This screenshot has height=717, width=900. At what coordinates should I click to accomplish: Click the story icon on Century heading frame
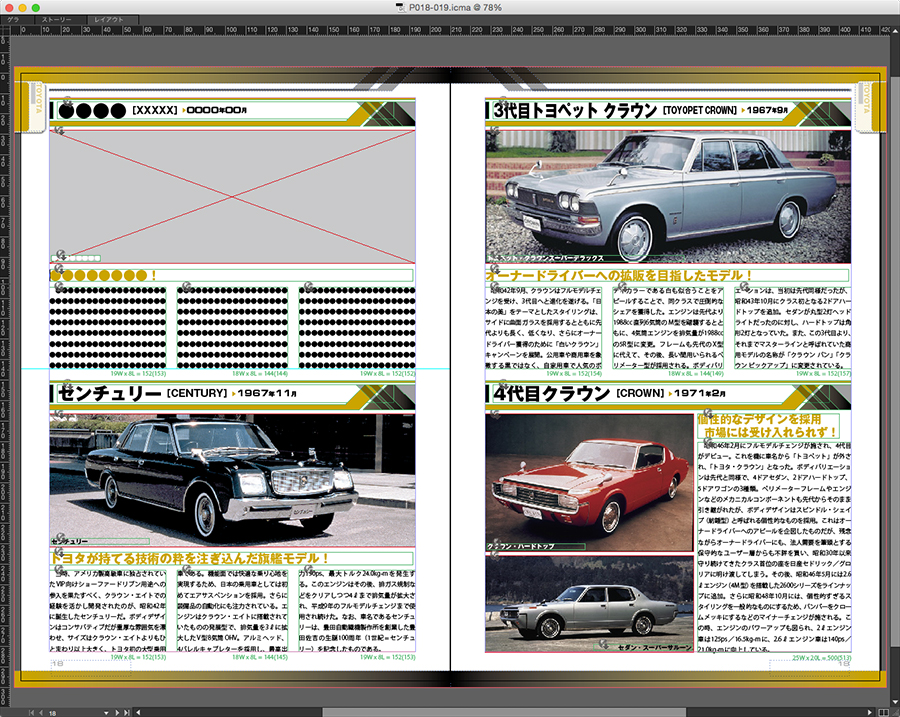67,385
